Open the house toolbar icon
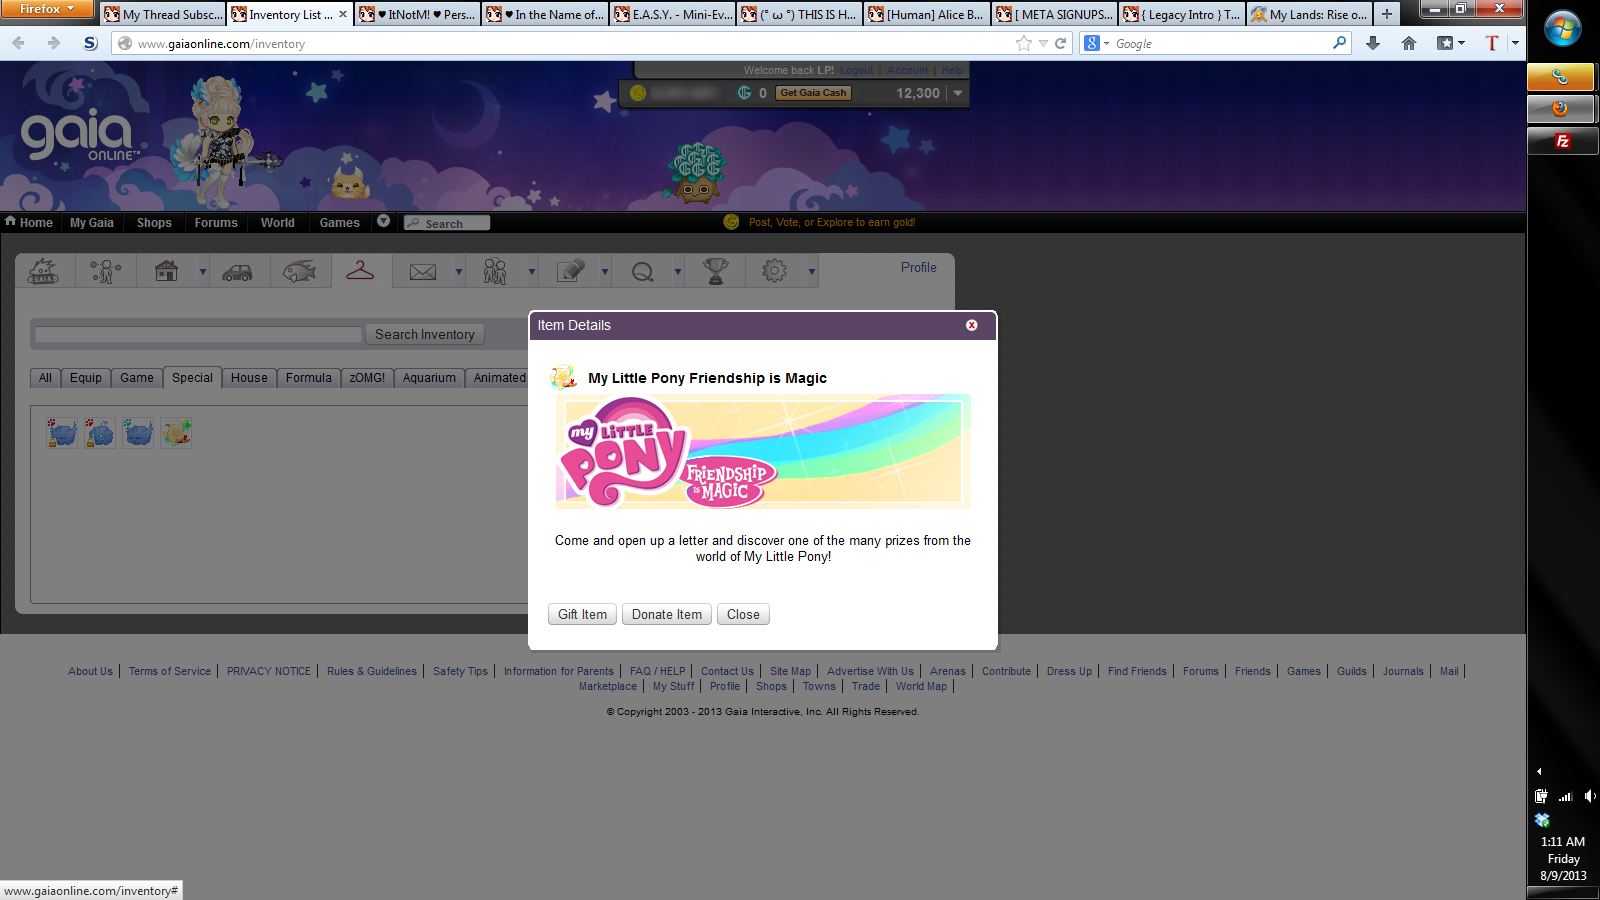The height and width of the screenshot is (900, 1600). coord(166,271)
